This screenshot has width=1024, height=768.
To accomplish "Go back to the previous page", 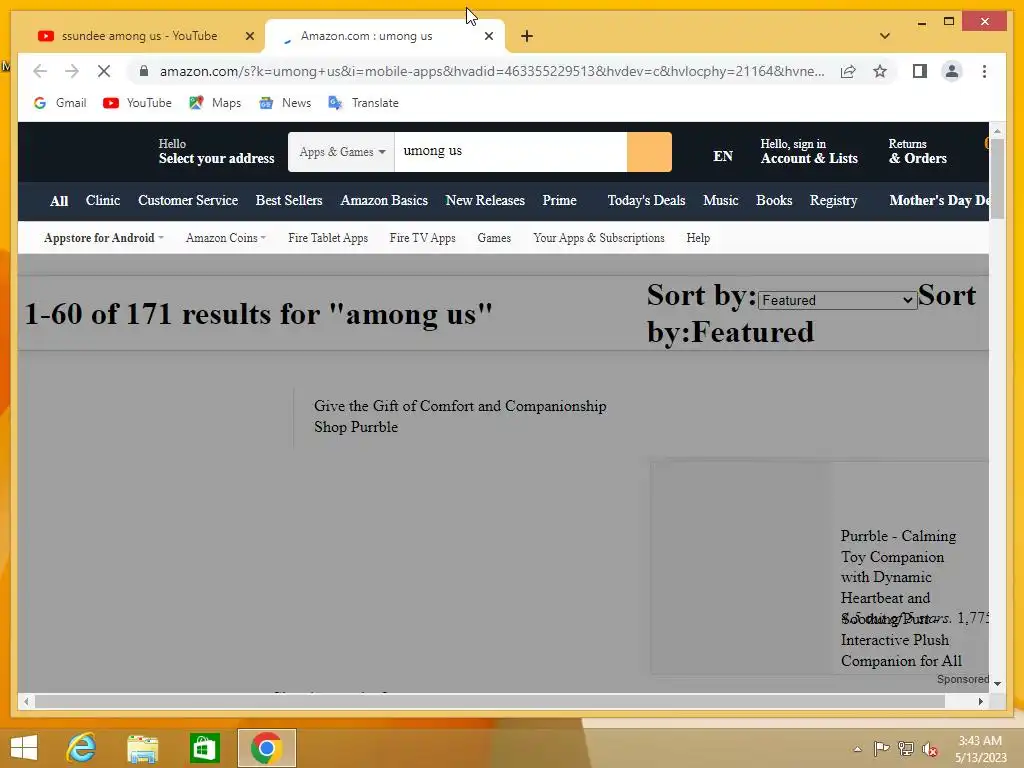I will [x=40, y=71].
